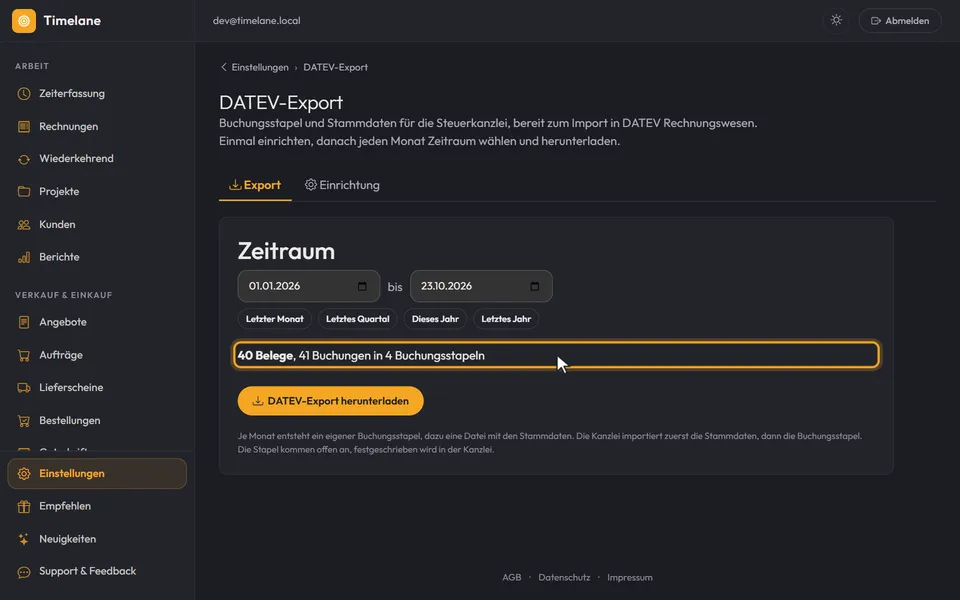
Task: Click the Timelane brand name
Action: coord(72,21)
